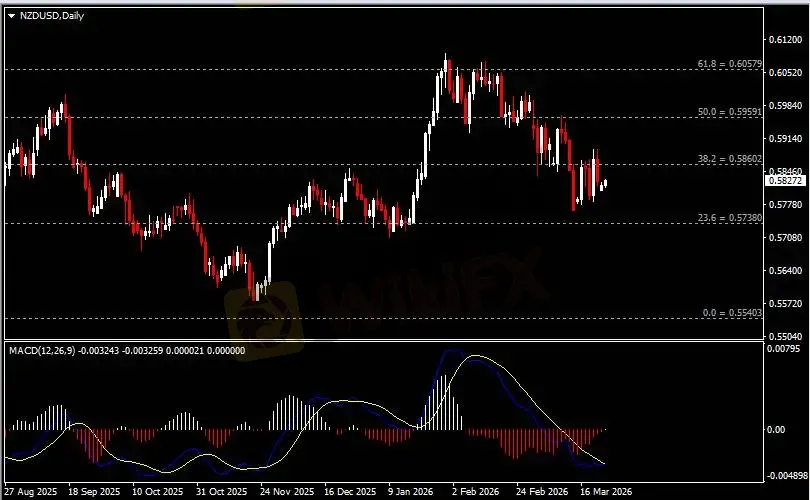Click the 0.59840 price axis value

tap(785, 106)
